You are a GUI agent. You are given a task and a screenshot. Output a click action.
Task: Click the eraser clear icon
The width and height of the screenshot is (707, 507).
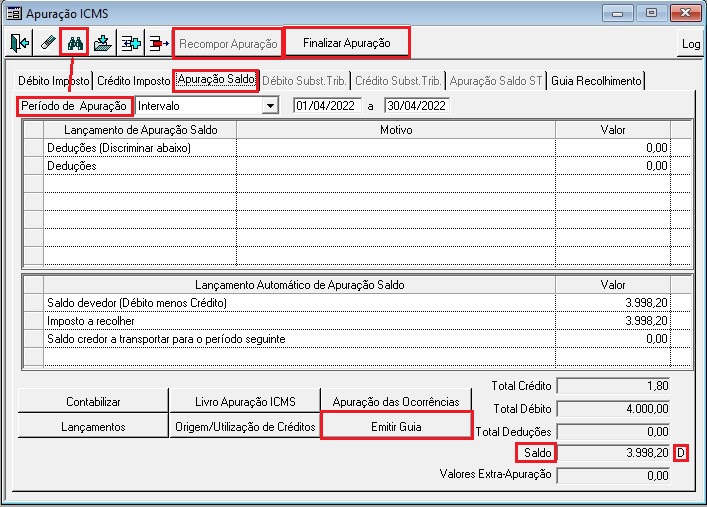(47, 43)
